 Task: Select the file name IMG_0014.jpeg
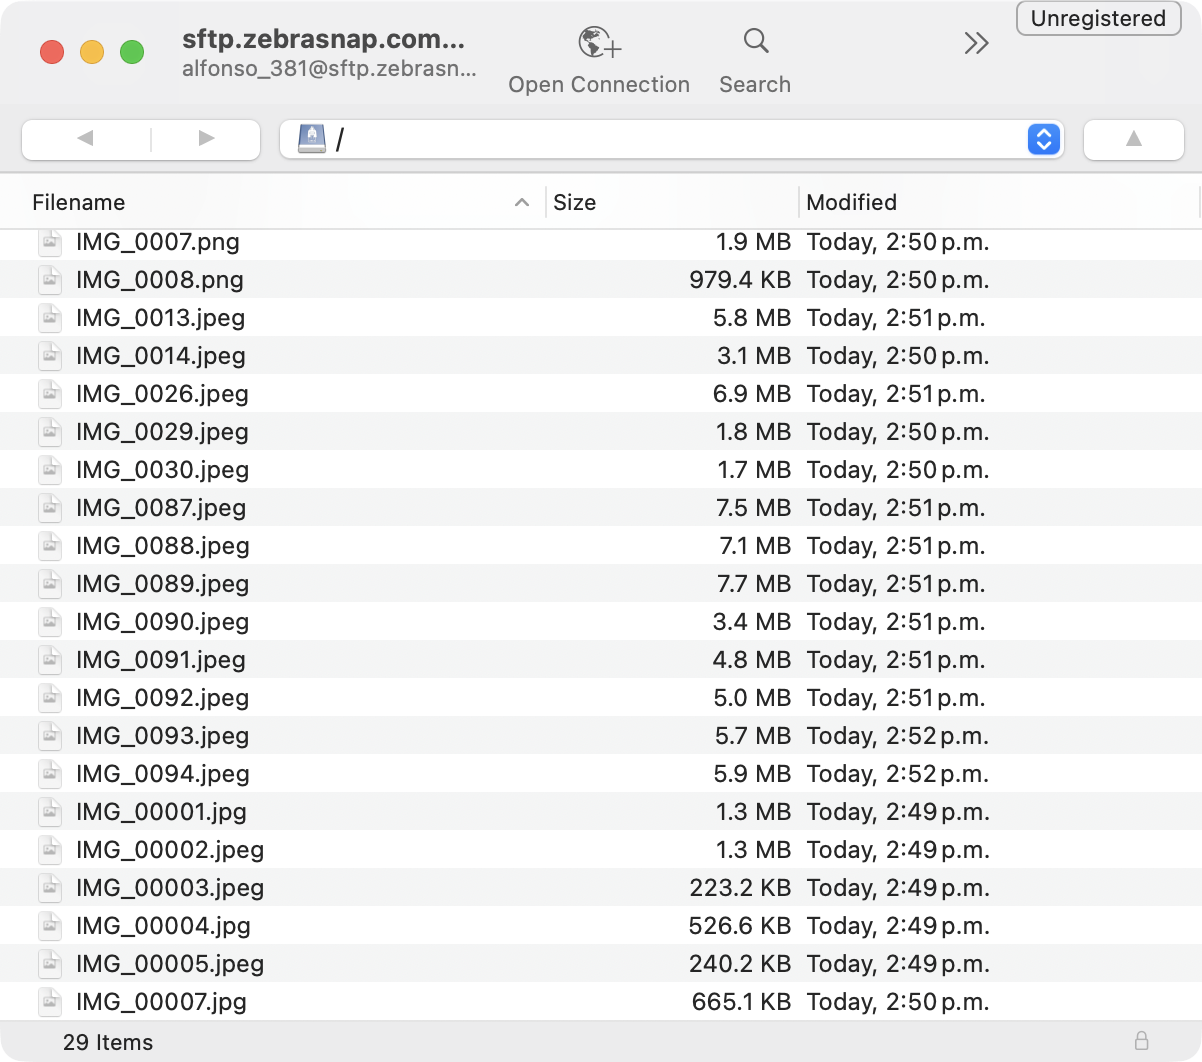pos(161,356)
